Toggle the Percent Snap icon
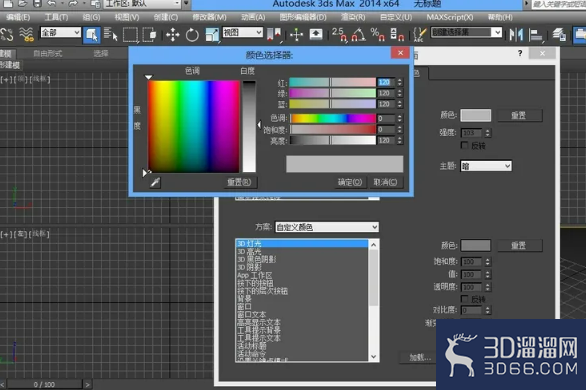Image resolution: width=586 pixels, height=390 pixels. [x=377, y=34]
